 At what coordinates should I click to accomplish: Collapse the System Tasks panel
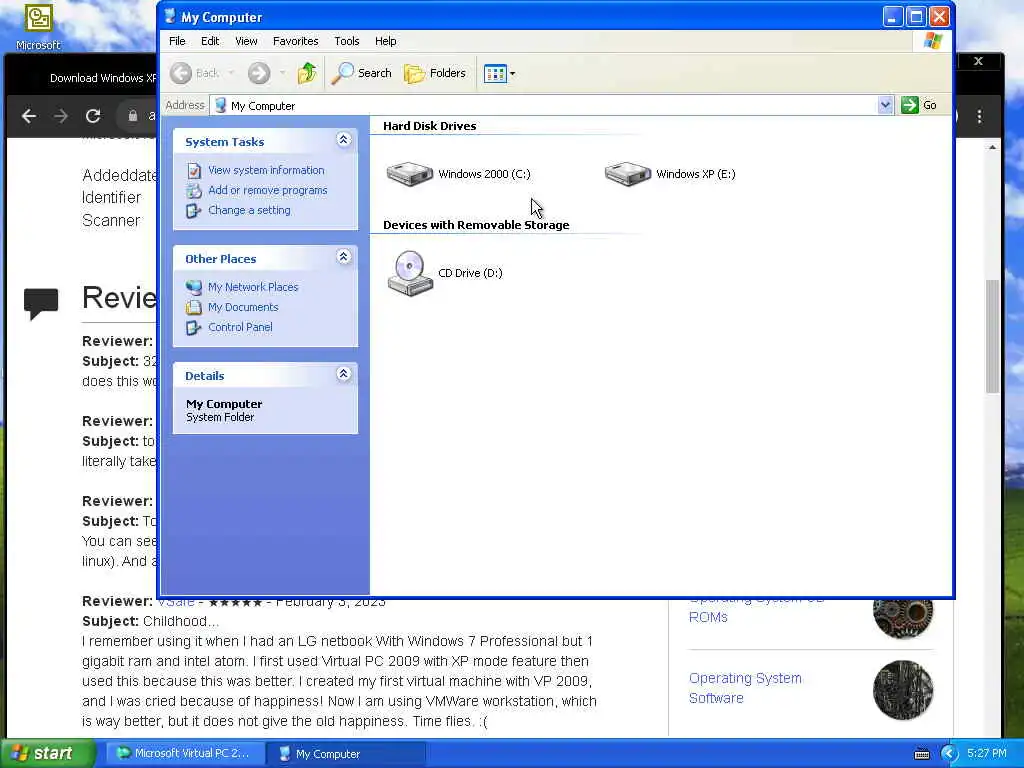pyautogui.click(x=344, y=140)
